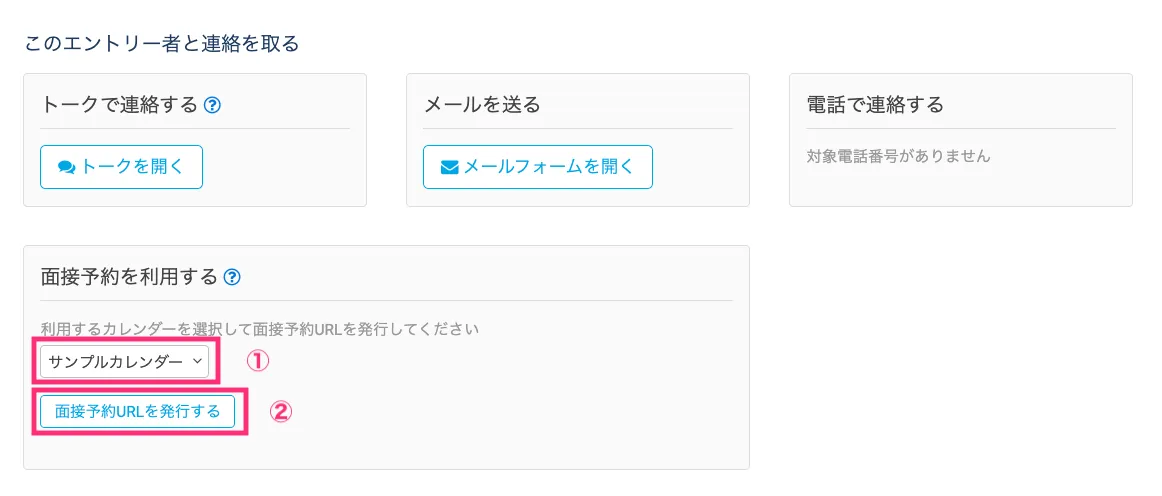1162x496 pixels.
Task: Click envelope icon in メールフォームを開く button
Action: [450, 168]
